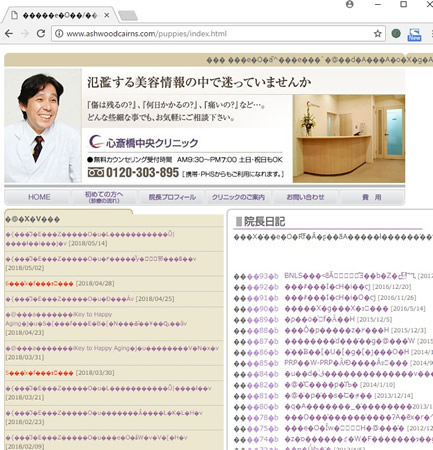Open the Key to Happy Aging item 2018/03/31
Viewport: 433px width, 450px height.
(112, 352)
